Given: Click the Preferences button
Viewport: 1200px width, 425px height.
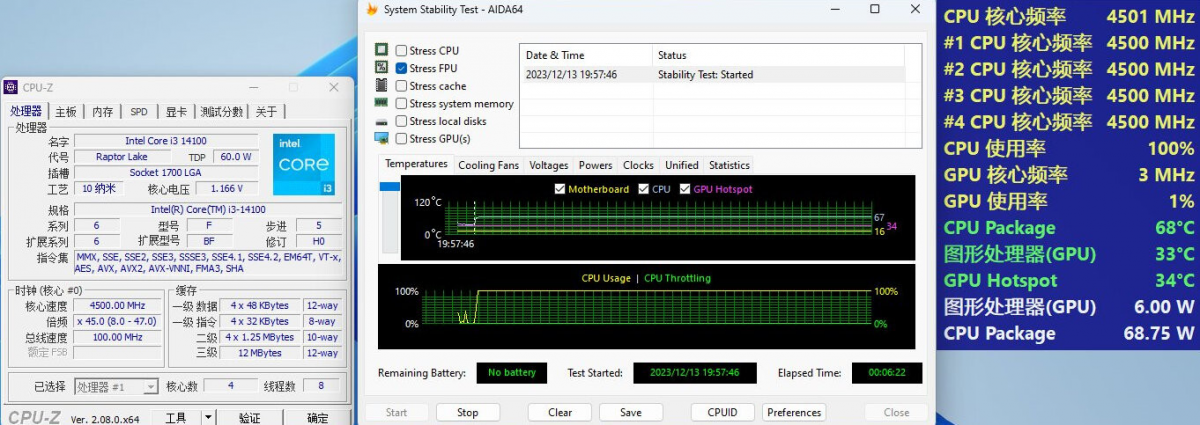Looking at the screenshot, I should [x=794, y=412].
